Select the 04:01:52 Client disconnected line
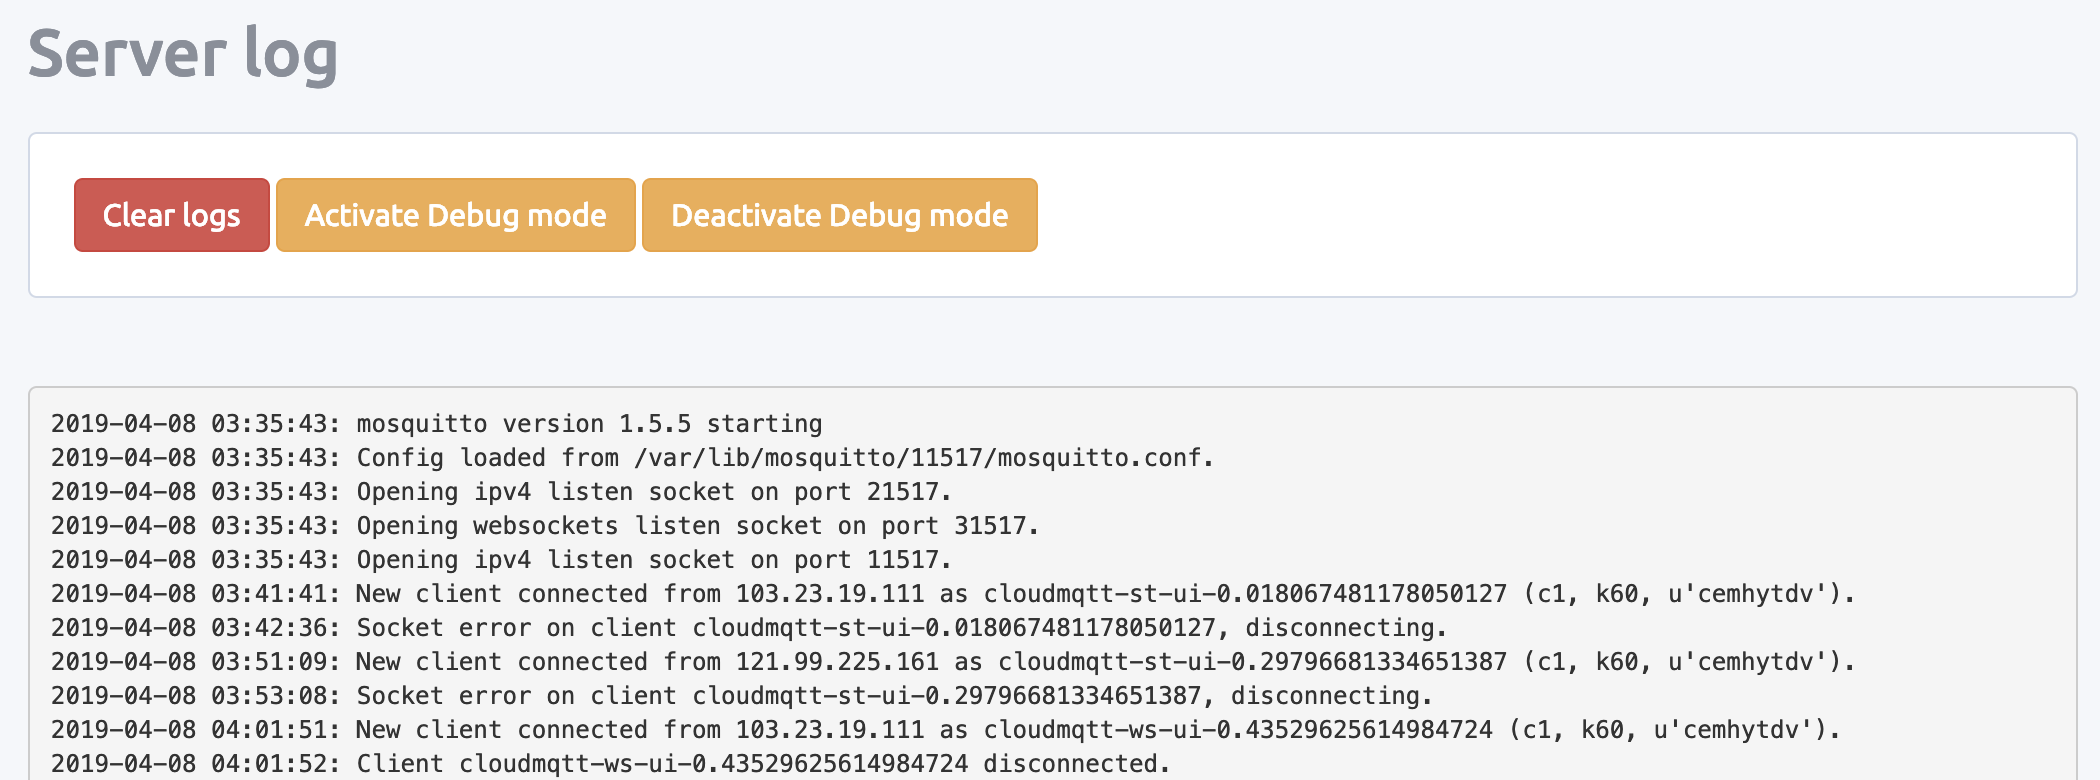Image resolution: width=2100 pixels, height=780 pixels. [611, 764]
